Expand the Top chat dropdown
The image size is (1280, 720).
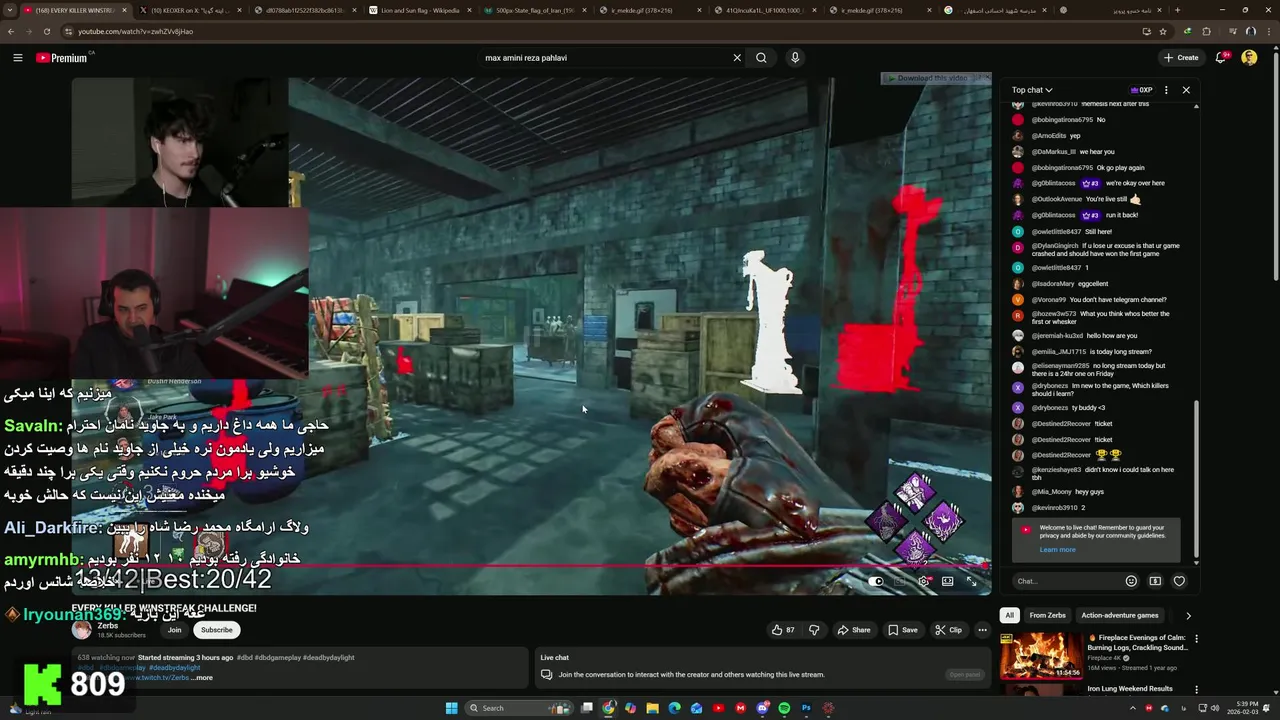click(1032, 90)
